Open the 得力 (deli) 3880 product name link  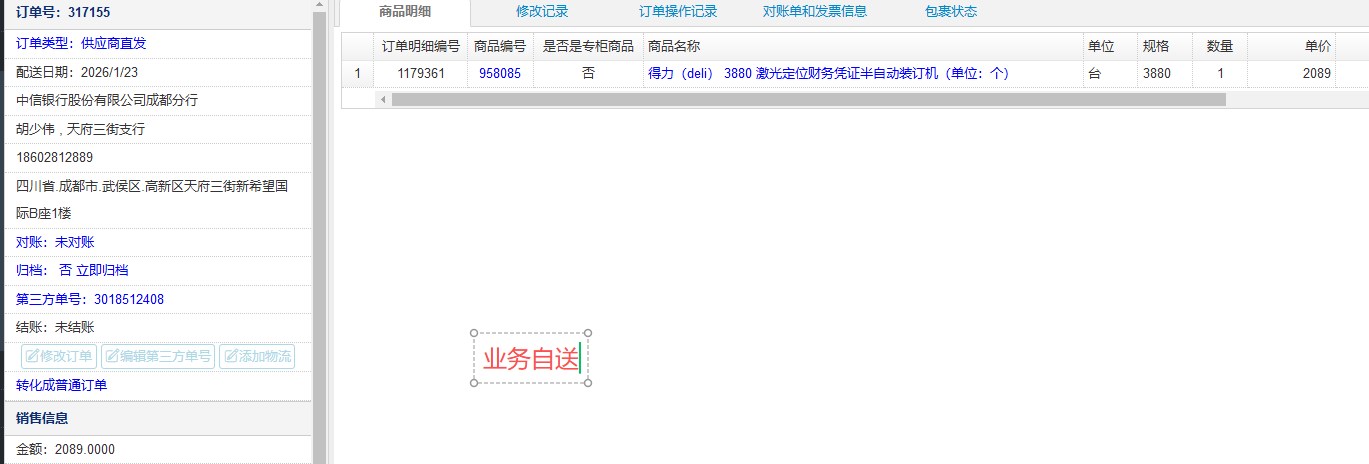(x=829, y=73)
